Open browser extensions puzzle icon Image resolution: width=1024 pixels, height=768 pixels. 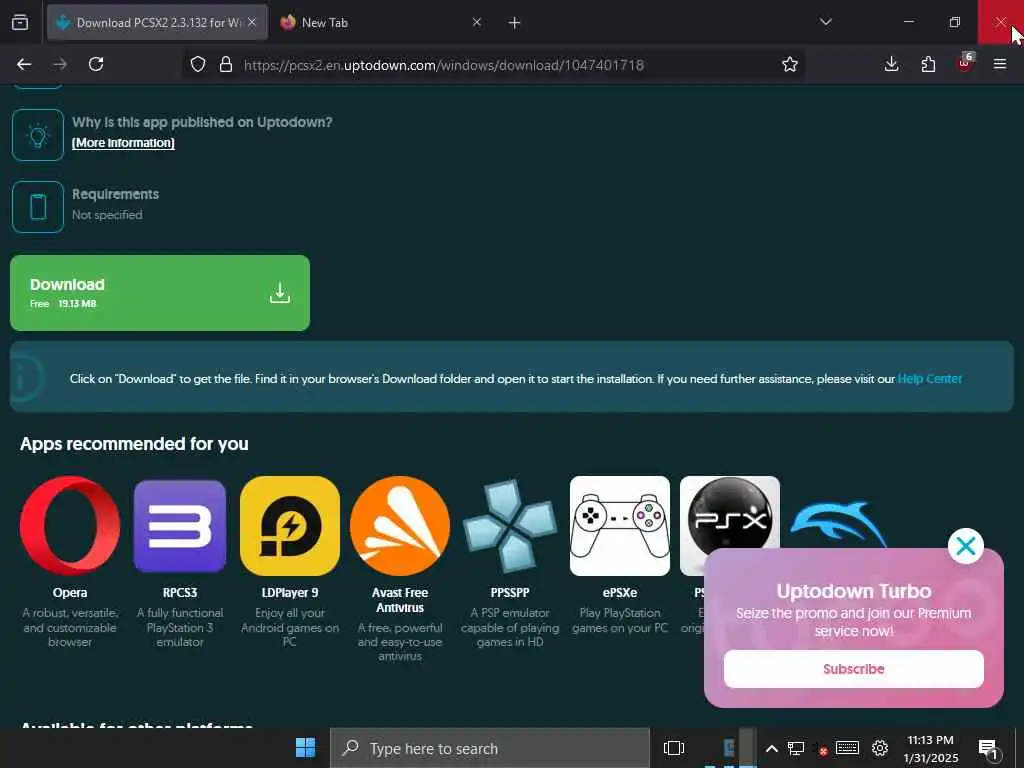pyautogui.click(x=928, y=64)
